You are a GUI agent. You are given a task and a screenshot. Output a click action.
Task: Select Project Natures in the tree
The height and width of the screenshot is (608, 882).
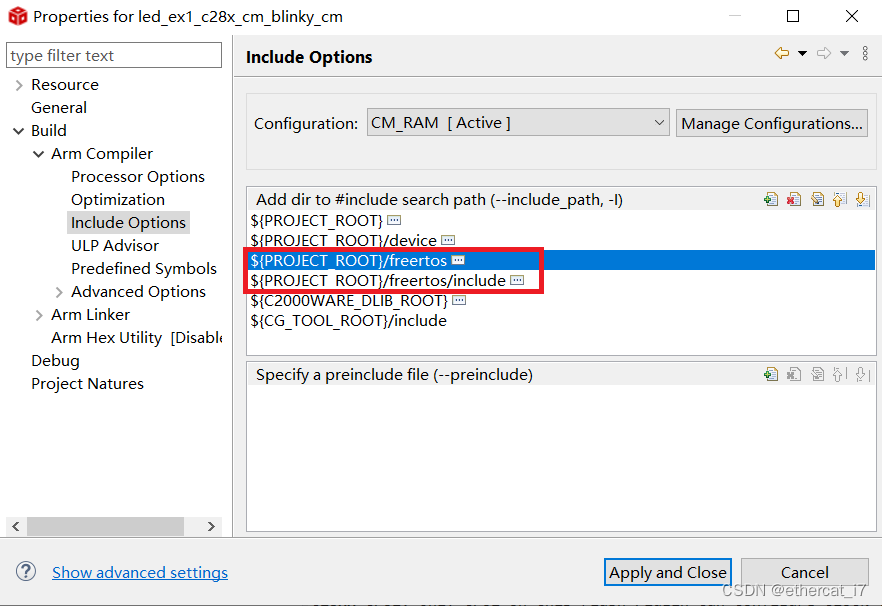tap(87, 384)
